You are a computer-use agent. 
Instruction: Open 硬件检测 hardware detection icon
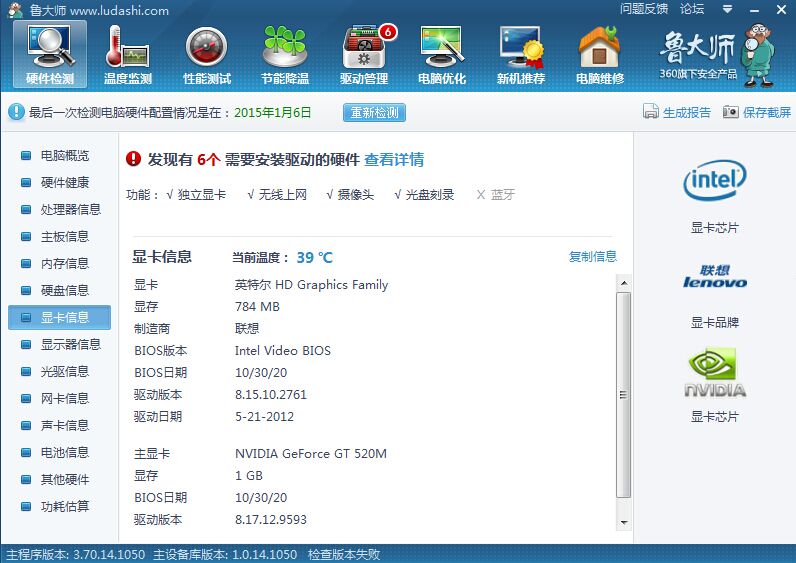click(x=50, y=54)
